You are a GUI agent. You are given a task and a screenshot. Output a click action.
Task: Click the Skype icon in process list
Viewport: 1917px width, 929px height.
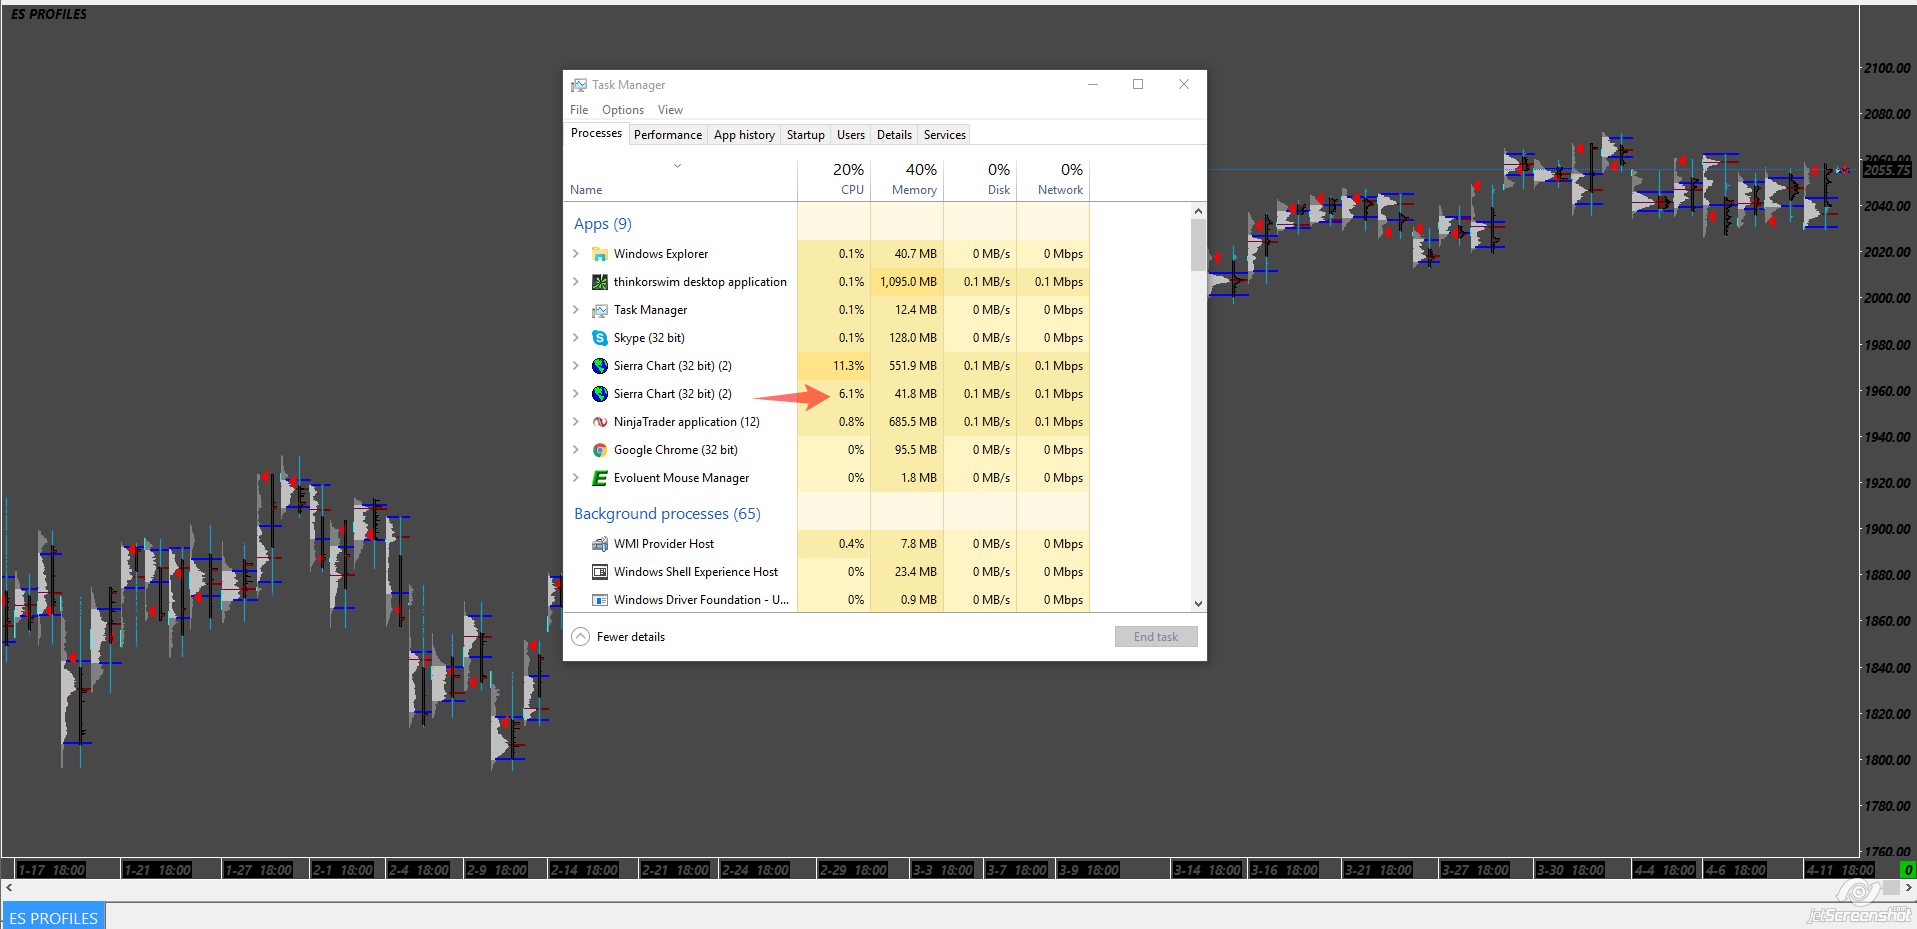[x=600, y=338]
